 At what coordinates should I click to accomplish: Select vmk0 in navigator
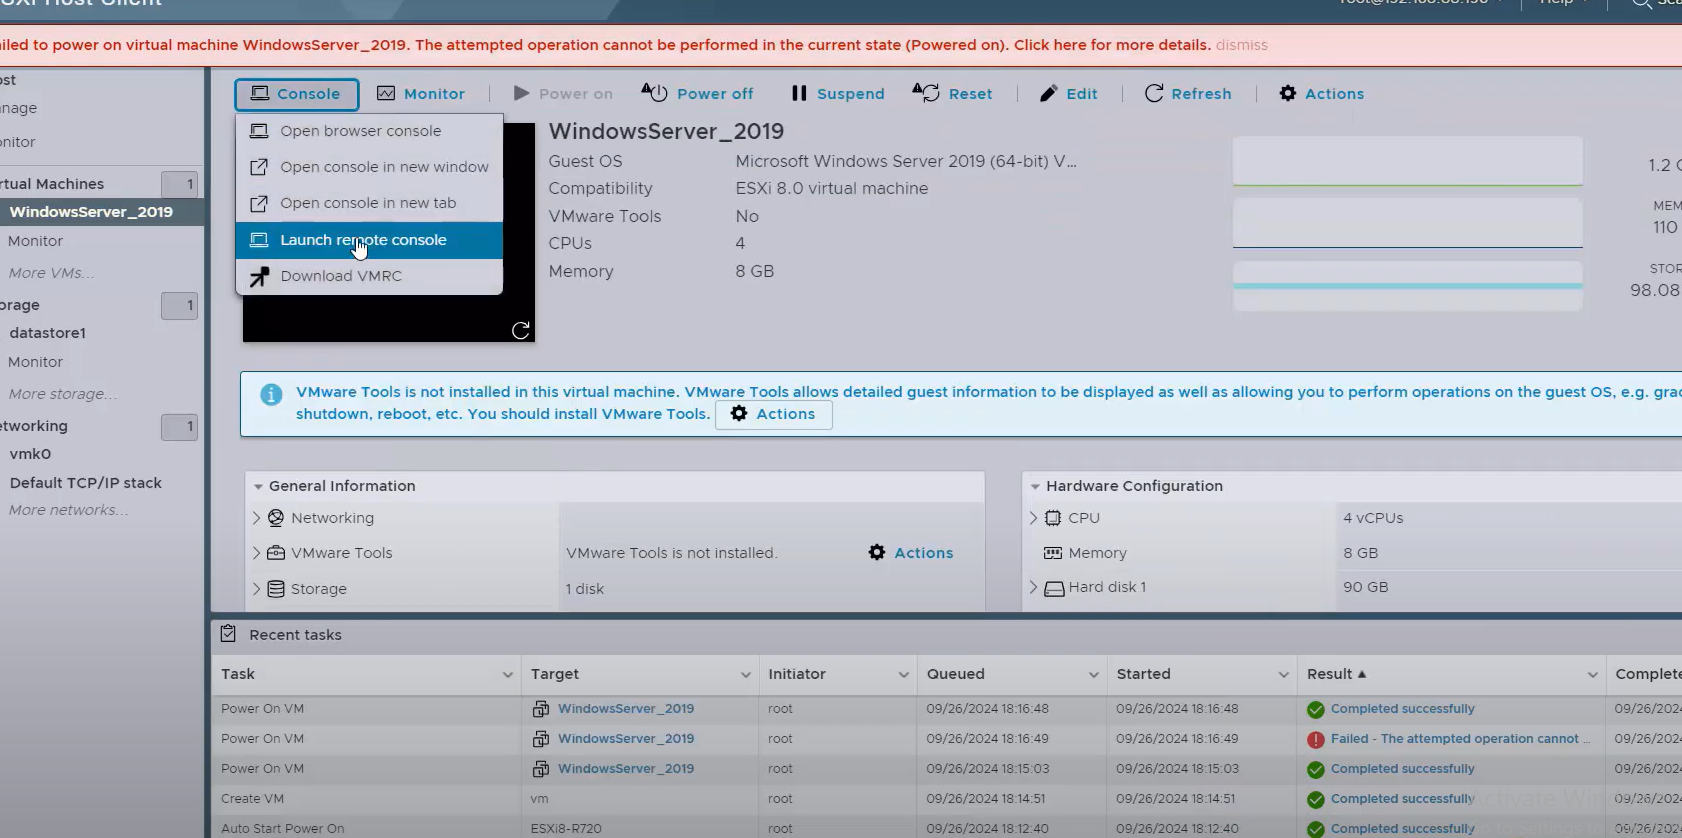point(30,454)
